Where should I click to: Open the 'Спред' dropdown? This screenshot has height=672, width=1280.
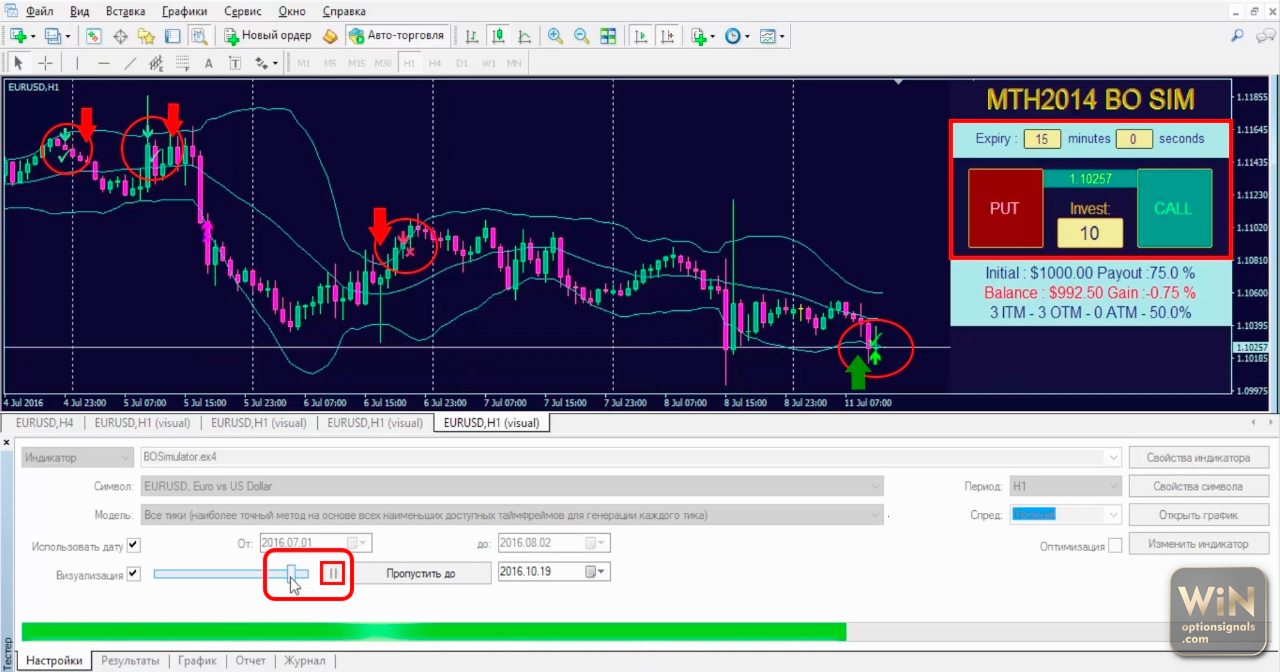[1114, 514]
